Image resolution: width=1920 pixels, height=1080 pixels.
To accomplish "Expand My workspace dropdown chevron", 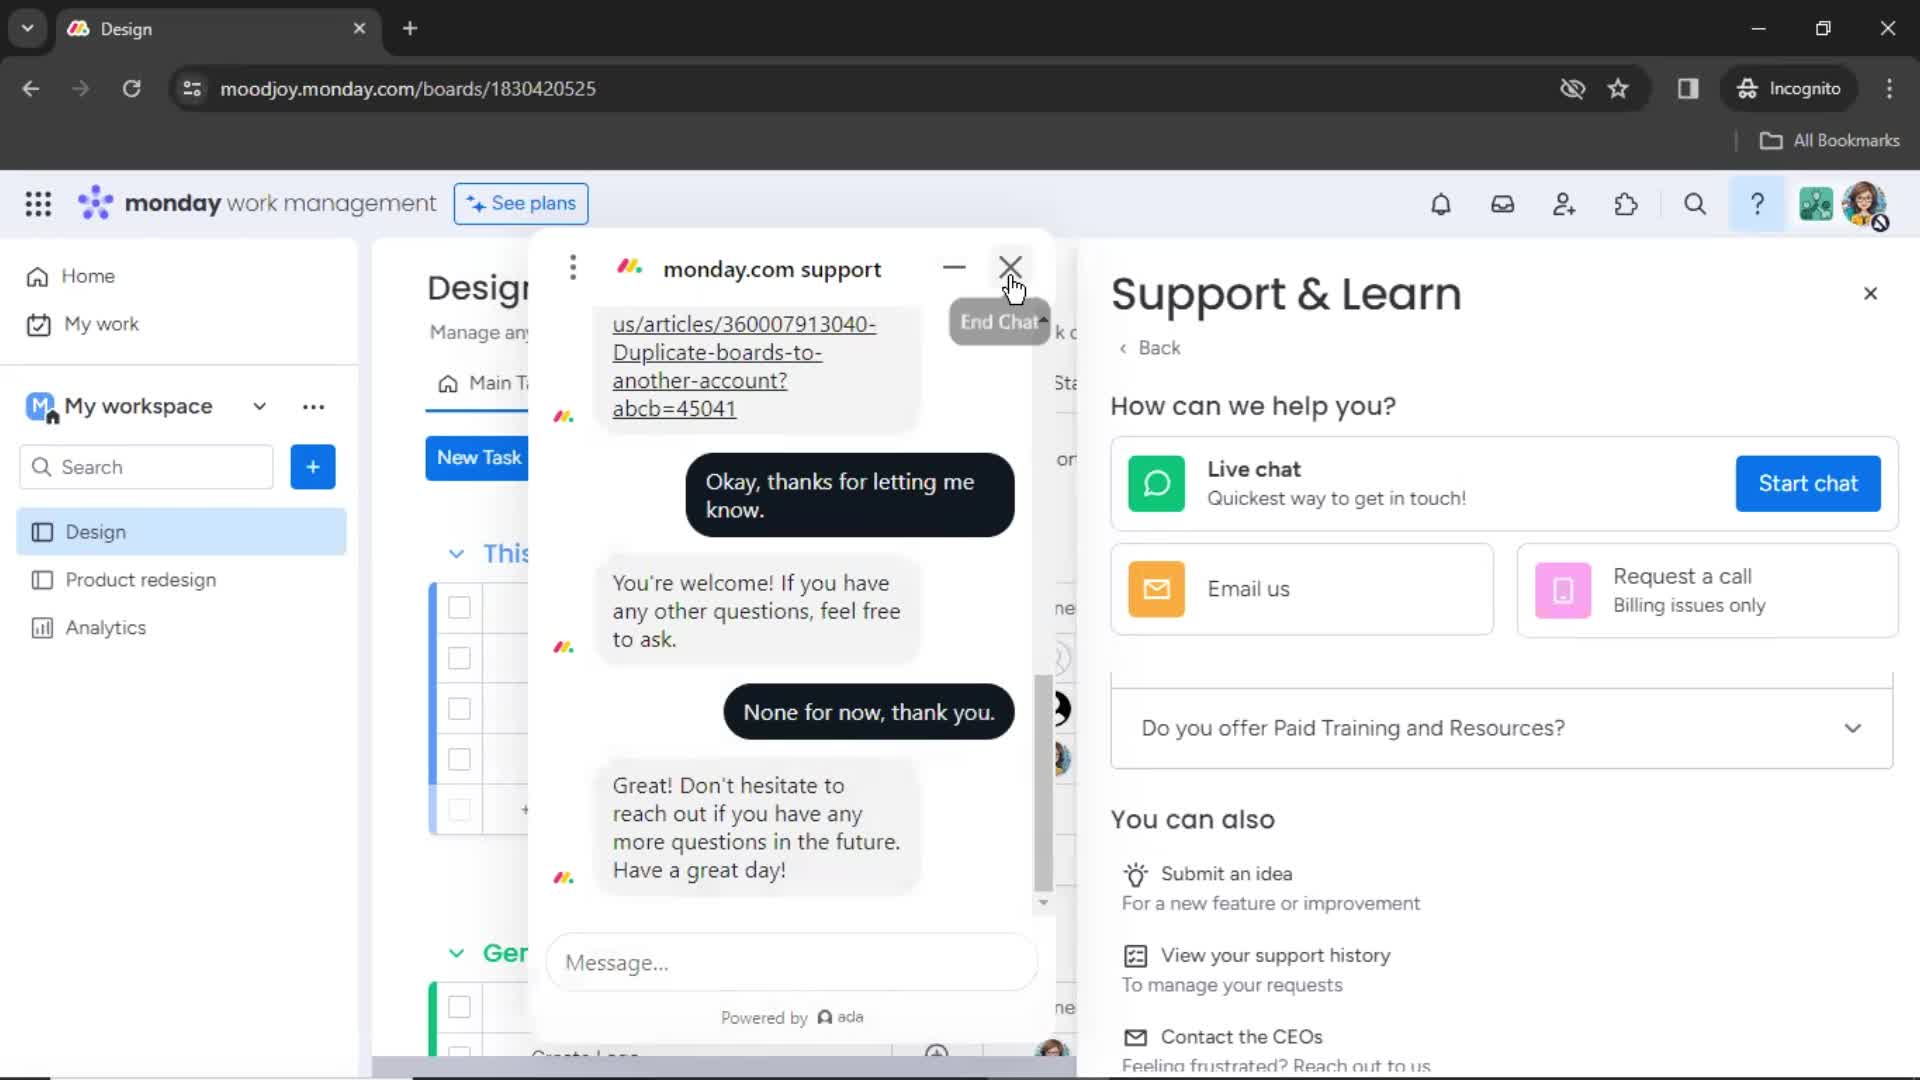I will (x=260, y=407).
